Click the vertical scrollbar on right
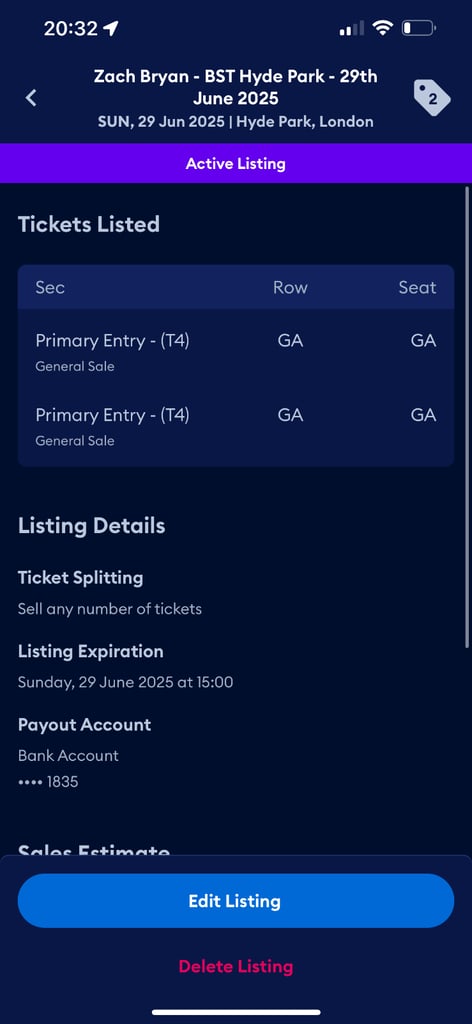The image size is (472, 1024). click(x=467, y=418)
